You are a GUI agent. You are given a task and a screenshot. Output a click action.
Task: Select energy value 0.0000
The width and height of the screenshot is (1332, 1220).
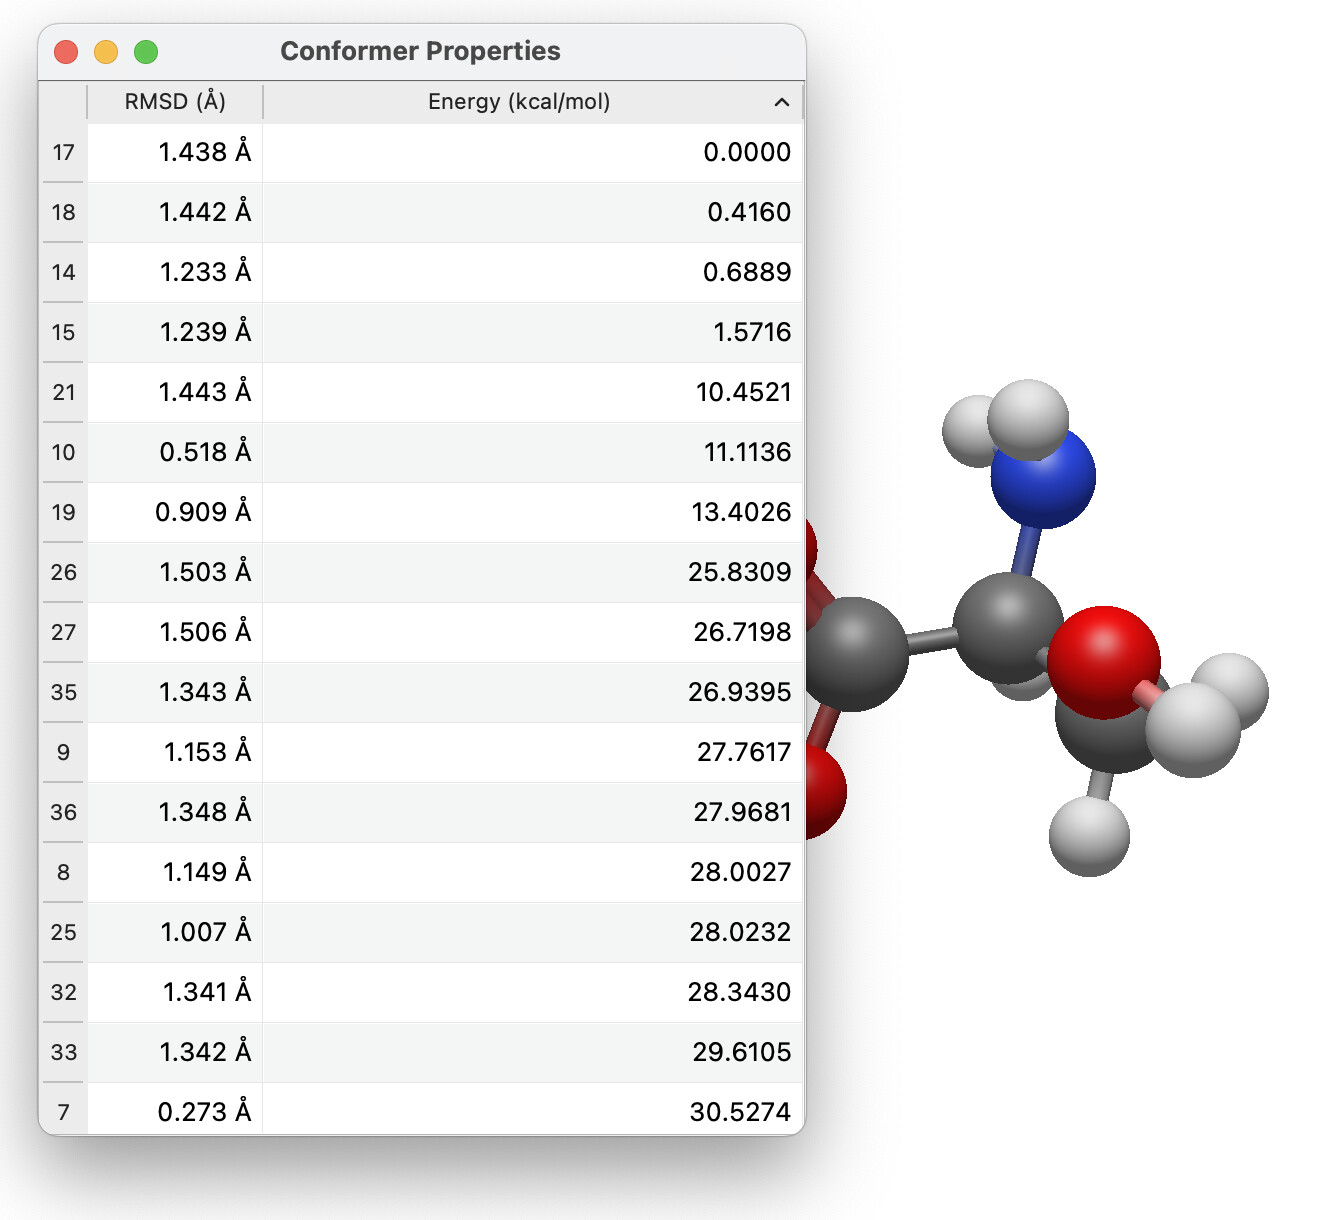[x=533, y=152]
